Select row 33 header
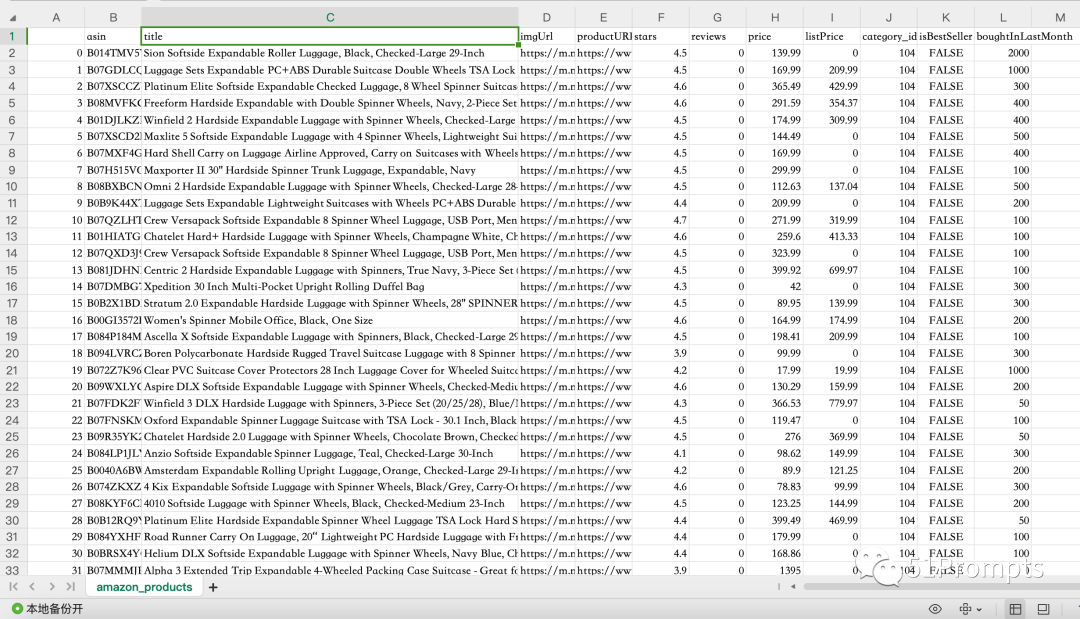The image size is (1080, 619). [x=12, y=570]
